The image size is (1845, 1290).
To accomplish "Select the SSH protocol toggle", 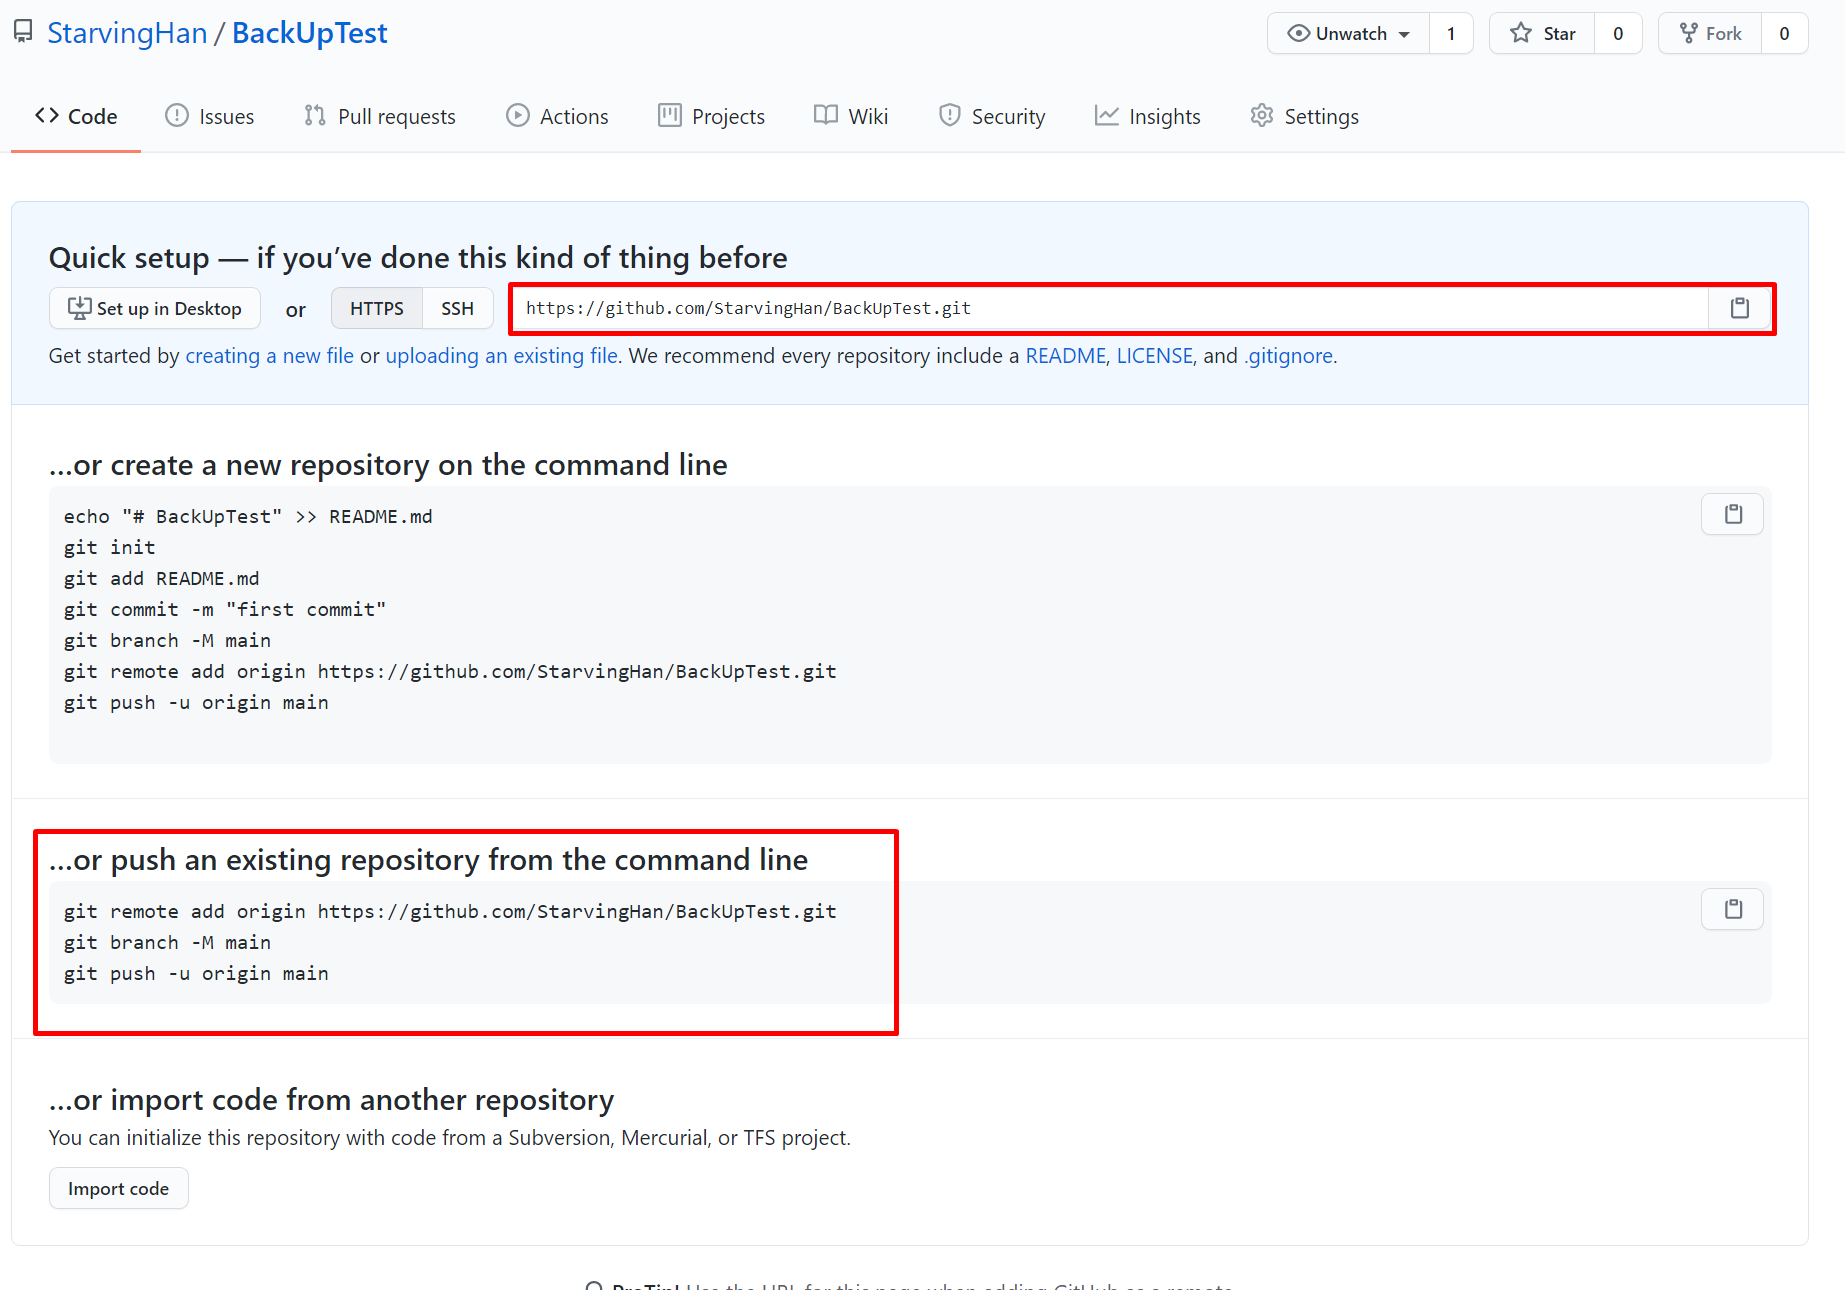I will [x=457, y=308].
